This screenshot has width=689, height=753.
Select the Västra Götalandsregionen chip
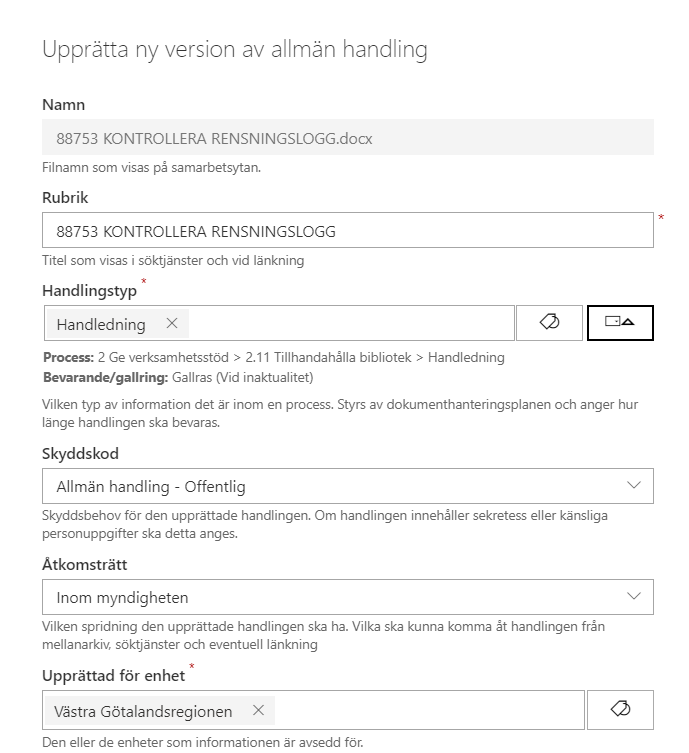coord(143,711)
